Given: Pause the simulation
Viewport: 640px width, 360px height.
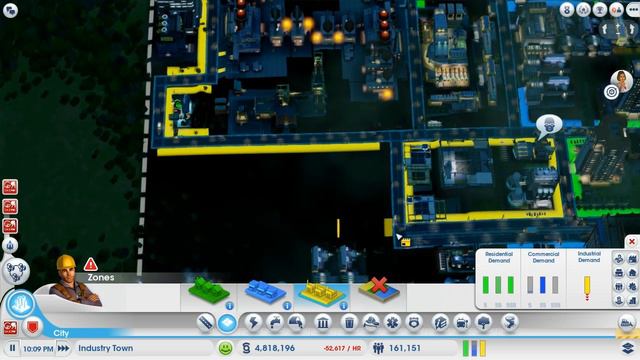Looking at the screenshot, I should [12, 348].
